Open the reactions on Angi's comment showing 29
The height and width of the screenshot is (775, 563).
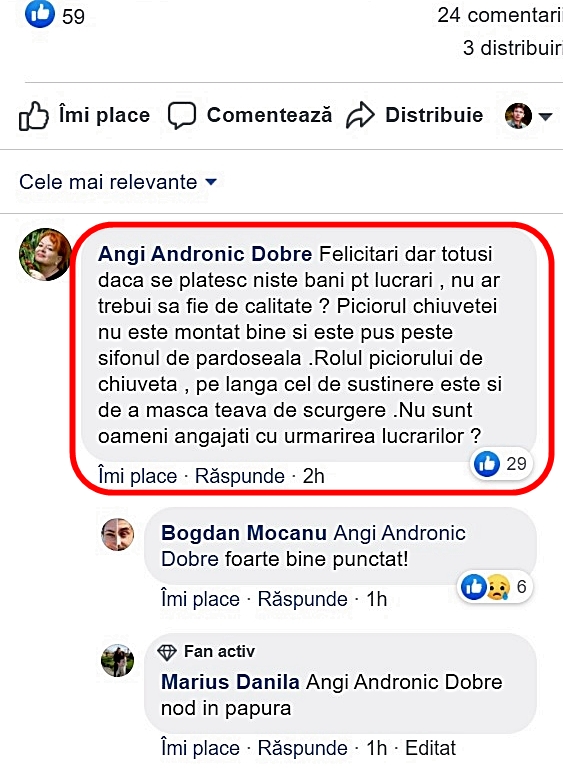point(501,464)
